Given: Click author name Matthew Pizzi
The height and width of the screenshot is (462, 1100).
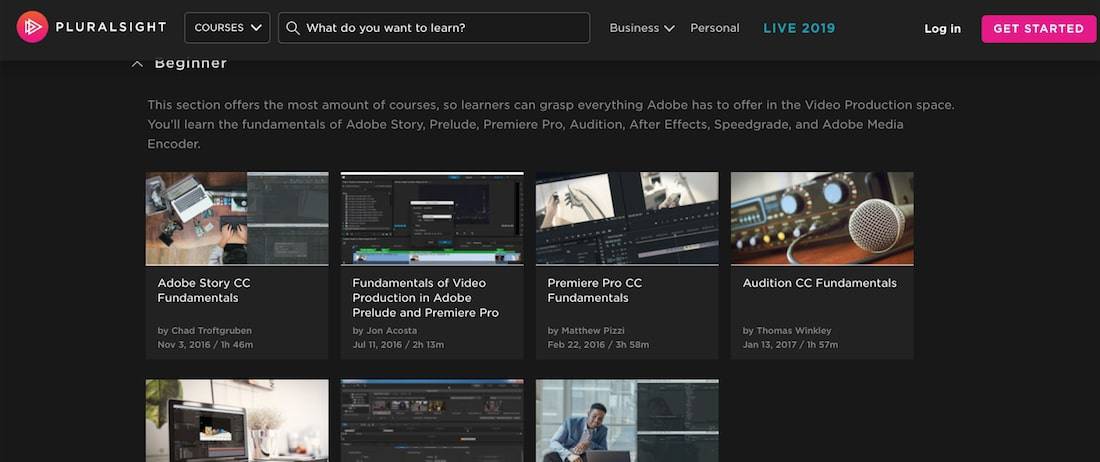Looking at the screenshot, I should pyautogui.click(x=593, y=330).
